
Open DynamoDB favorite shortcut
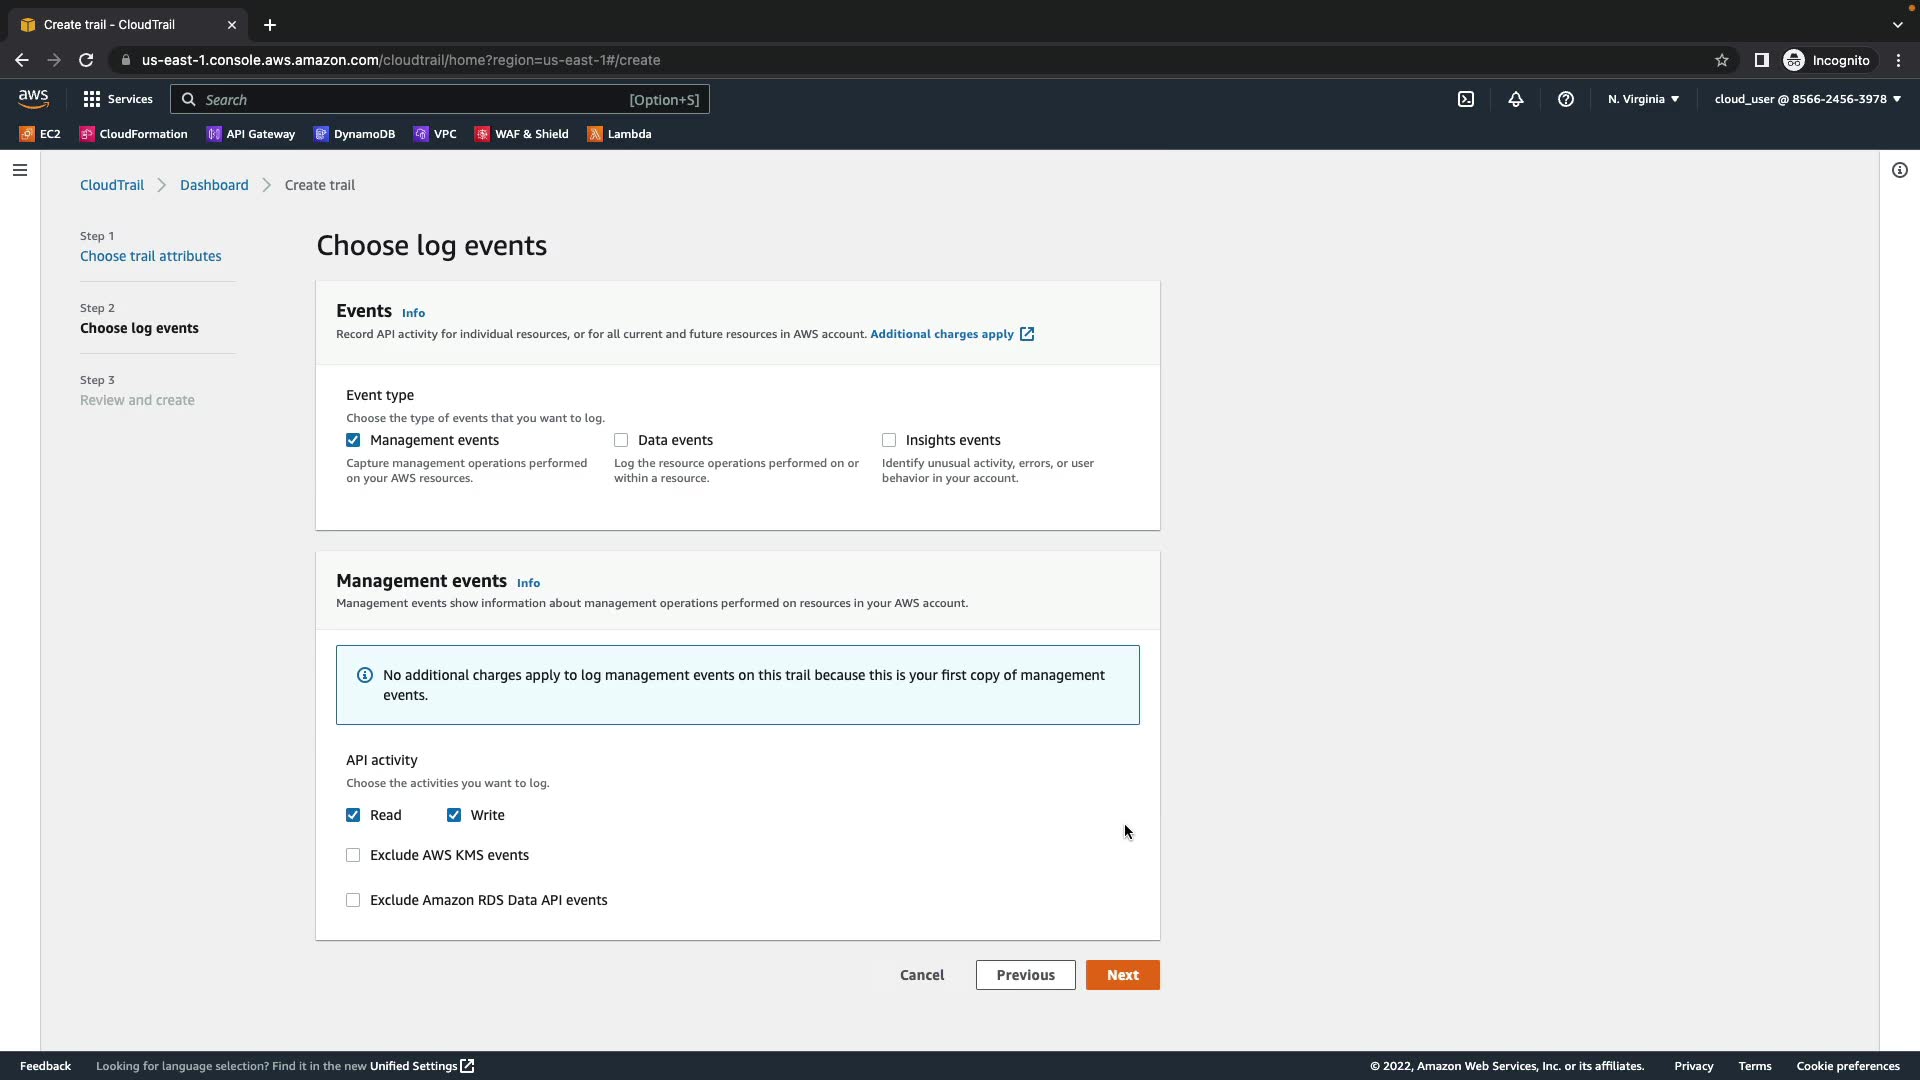(x=355, y=134)
